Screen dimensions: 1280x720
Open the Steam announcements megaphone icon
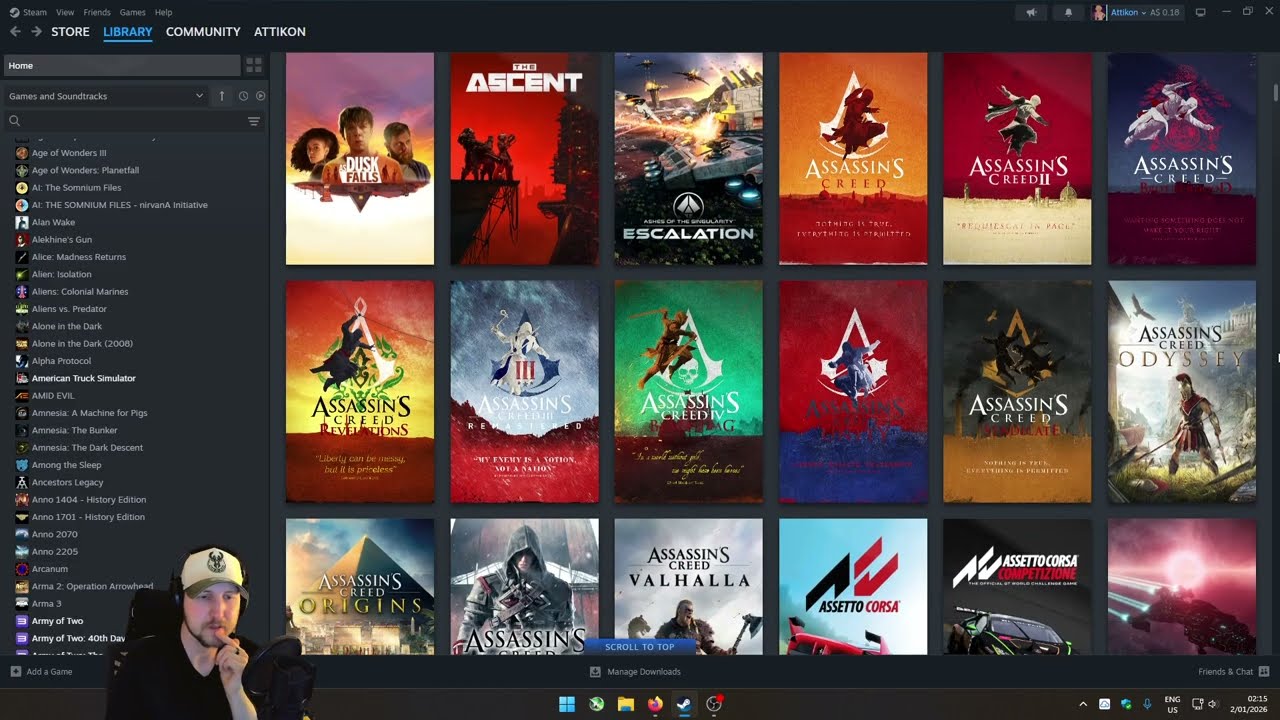pos(1031,12)
